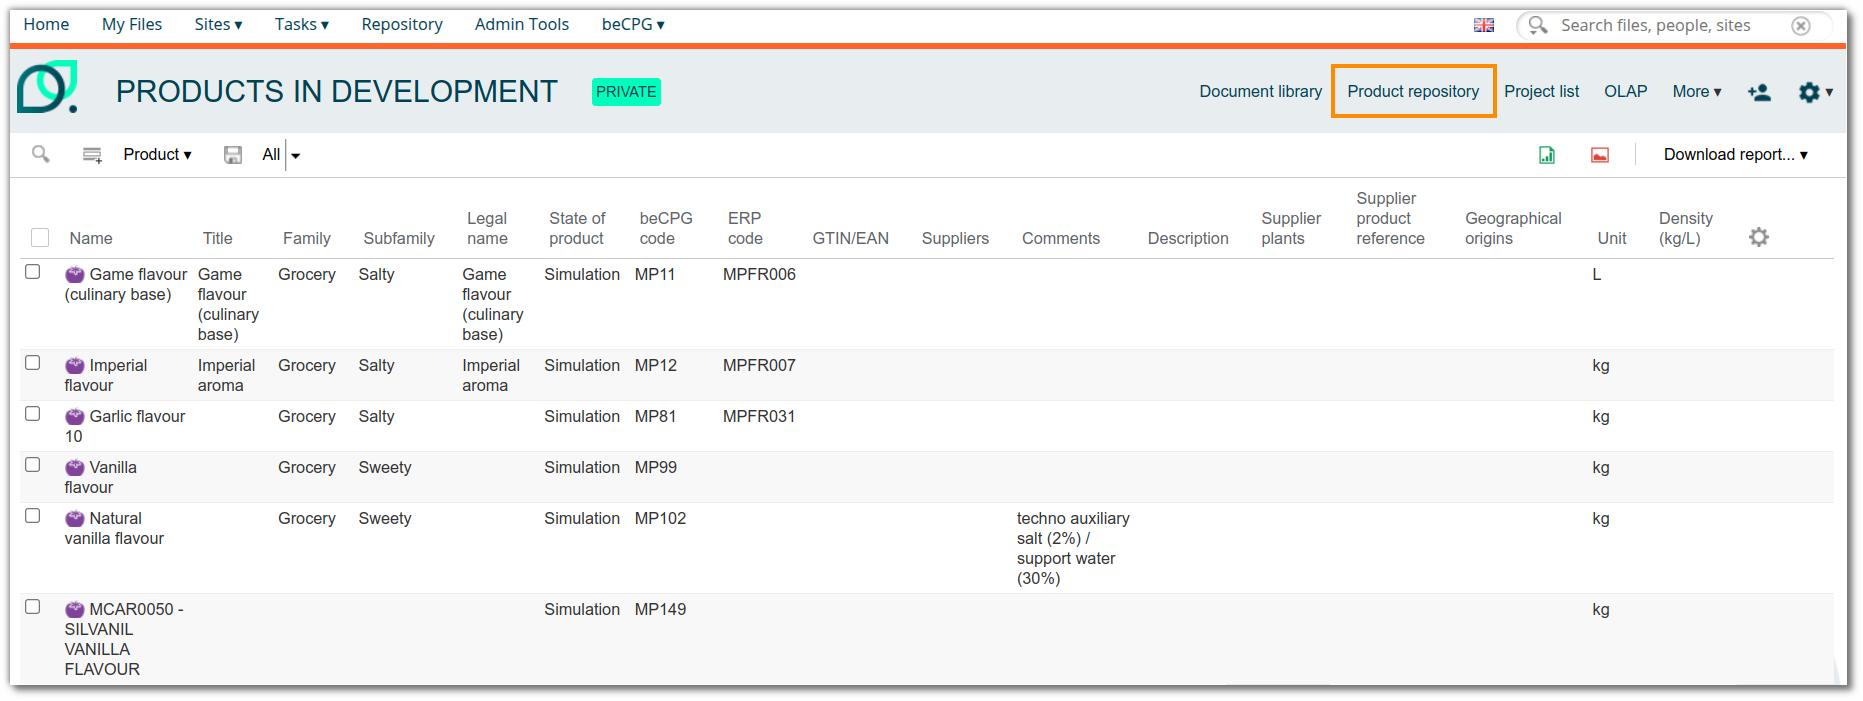Click the Game flavour product icon
The image size is (1863, 701).
tap(75, 275)
